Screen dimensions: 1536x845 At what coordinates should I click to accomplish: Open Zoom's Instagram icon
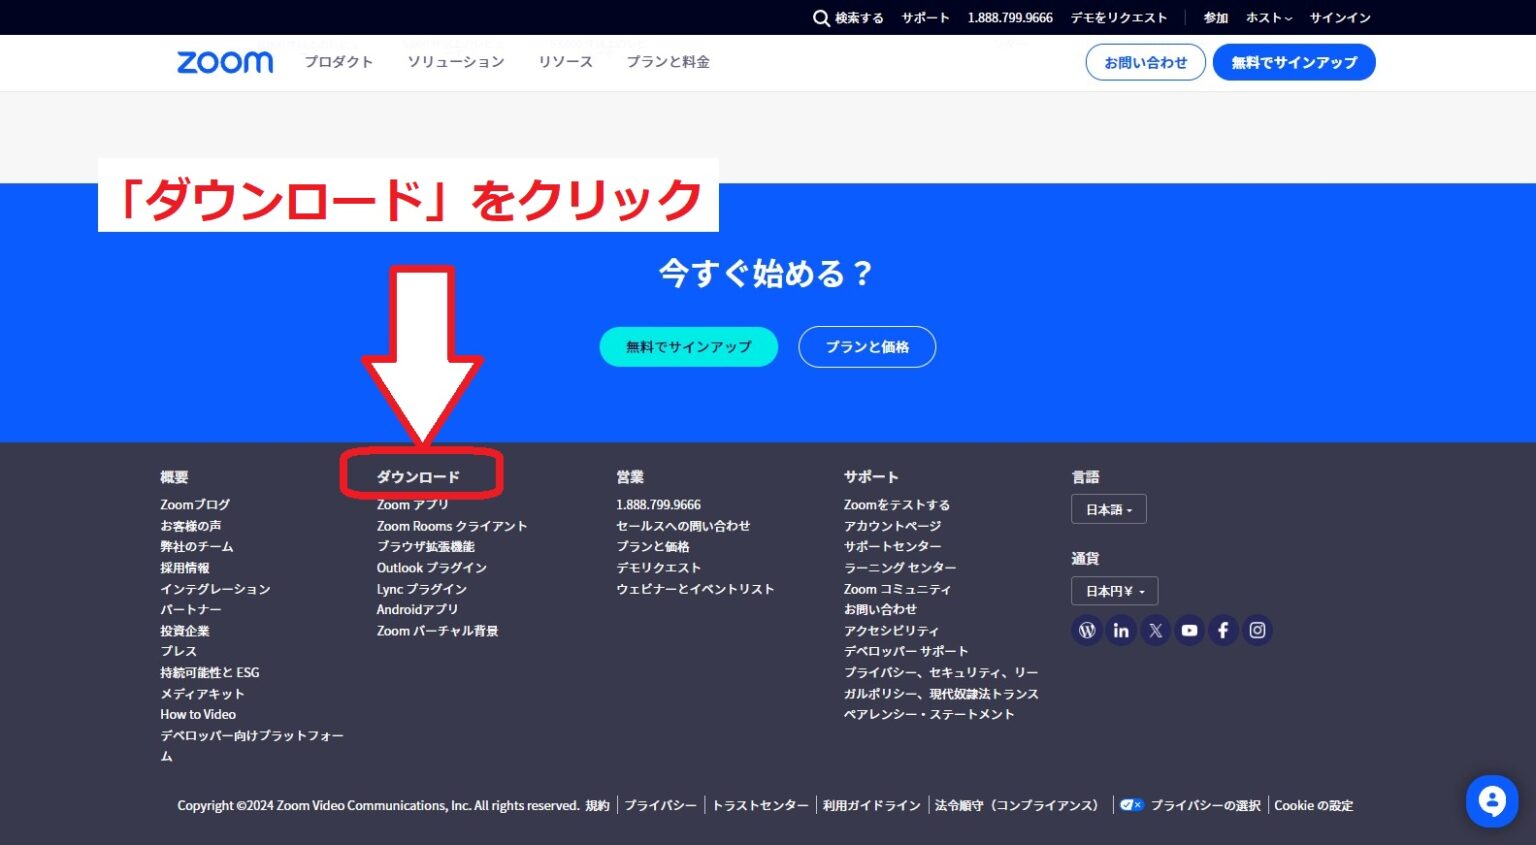pyautogui.click(x=1256, y=630)
